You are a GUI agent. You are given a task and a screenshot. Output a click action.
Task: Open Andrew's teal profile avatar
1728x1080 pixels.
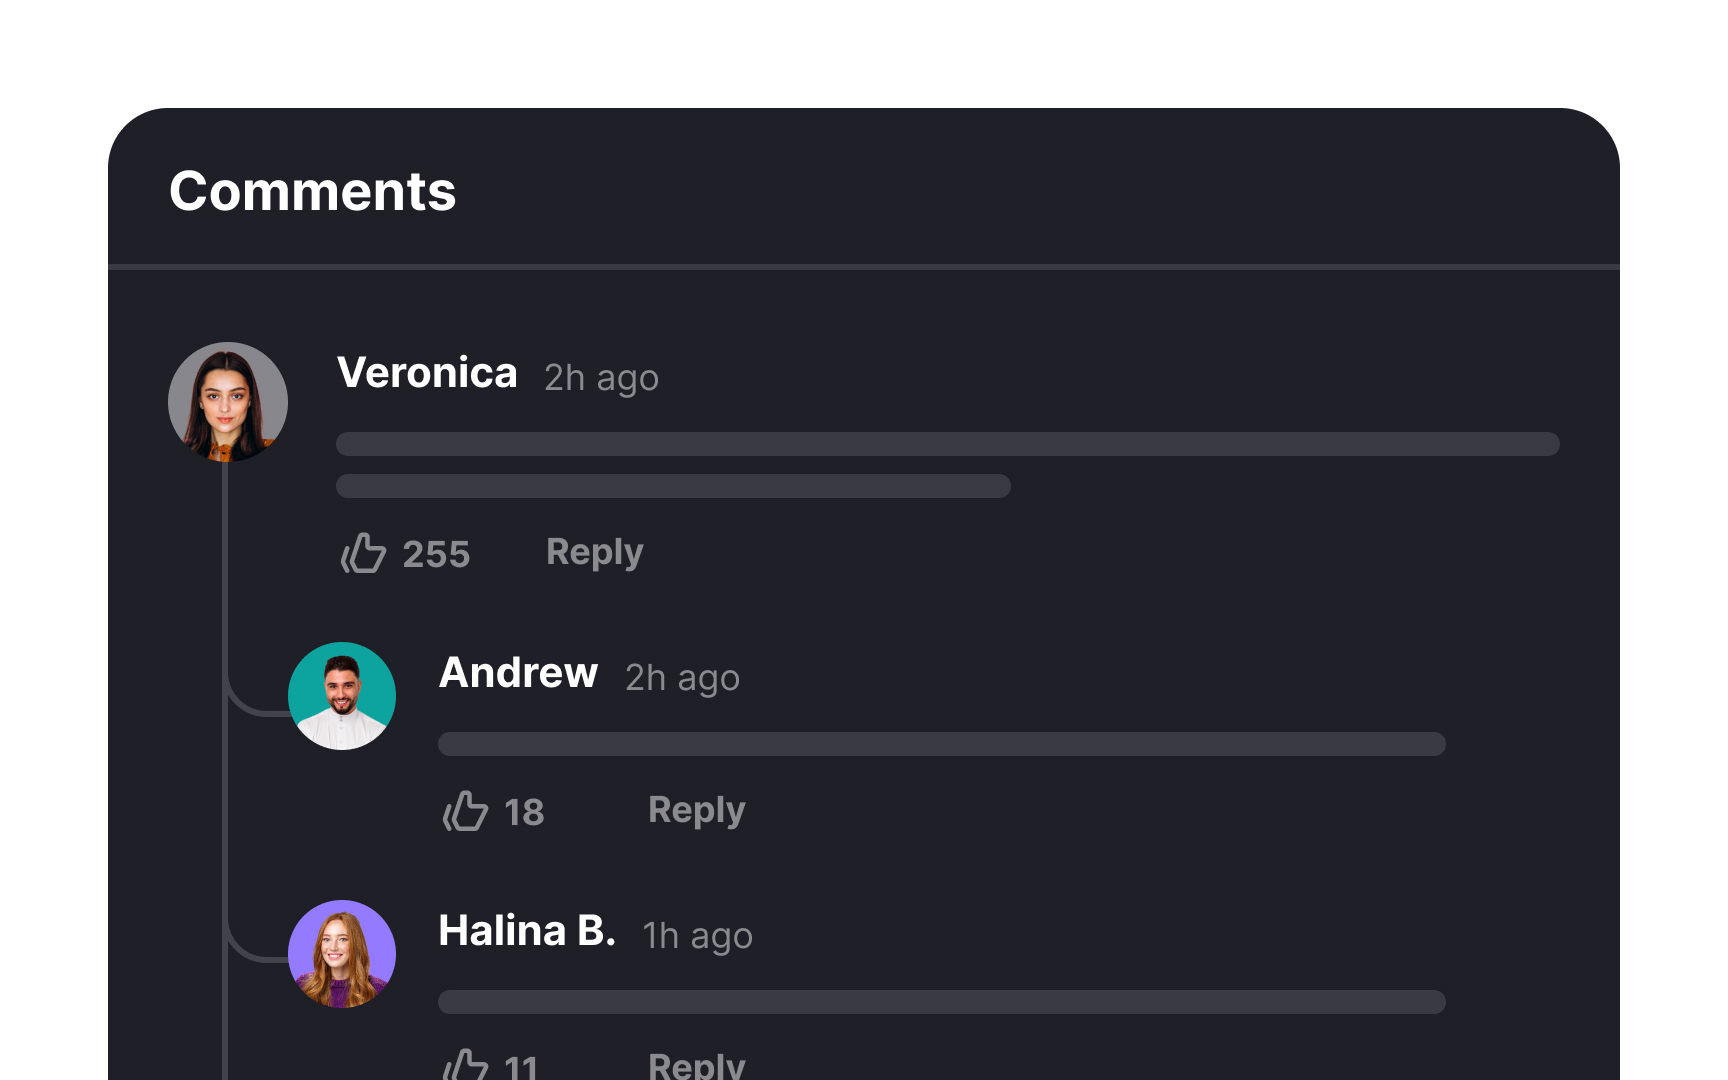tap(342, 696)
